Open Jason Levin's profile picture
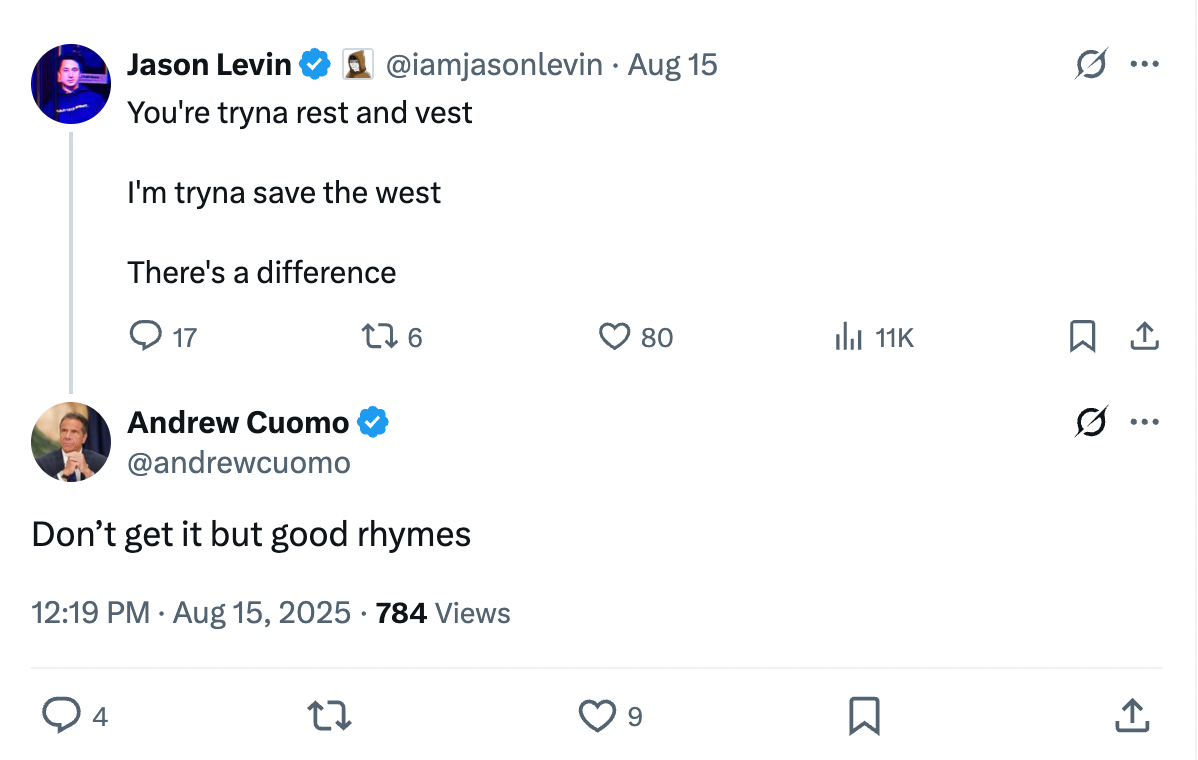1198x760 pixels. 71,84
